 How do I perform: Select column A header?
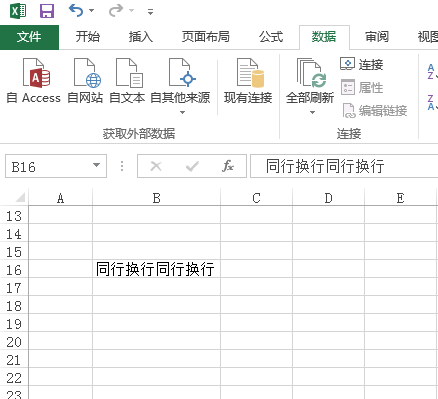tap(60, 198)
